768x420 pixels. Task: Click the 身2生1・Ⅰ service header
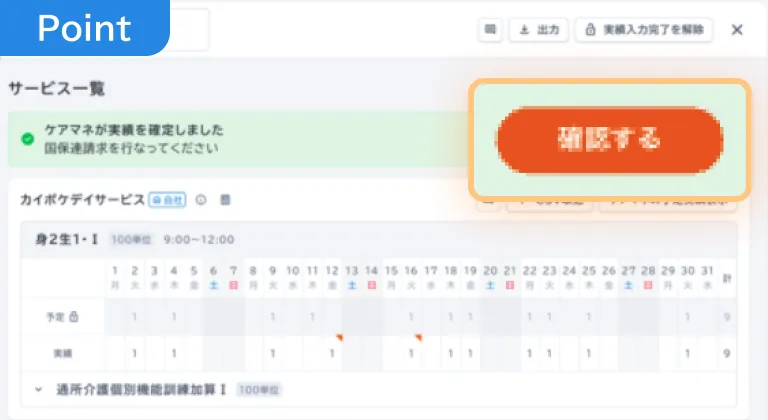(x=68, y=240)
